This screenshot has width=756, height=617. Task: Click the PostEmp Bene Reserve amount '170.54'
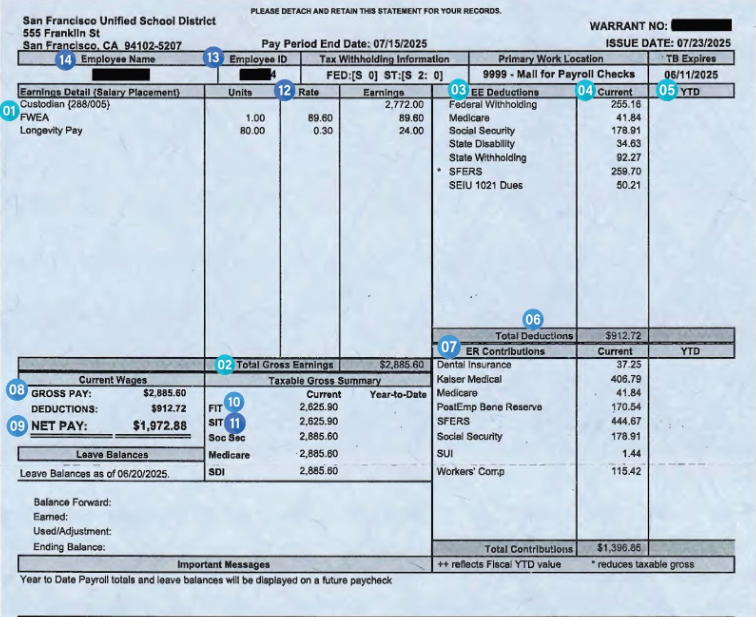[626, 407]
